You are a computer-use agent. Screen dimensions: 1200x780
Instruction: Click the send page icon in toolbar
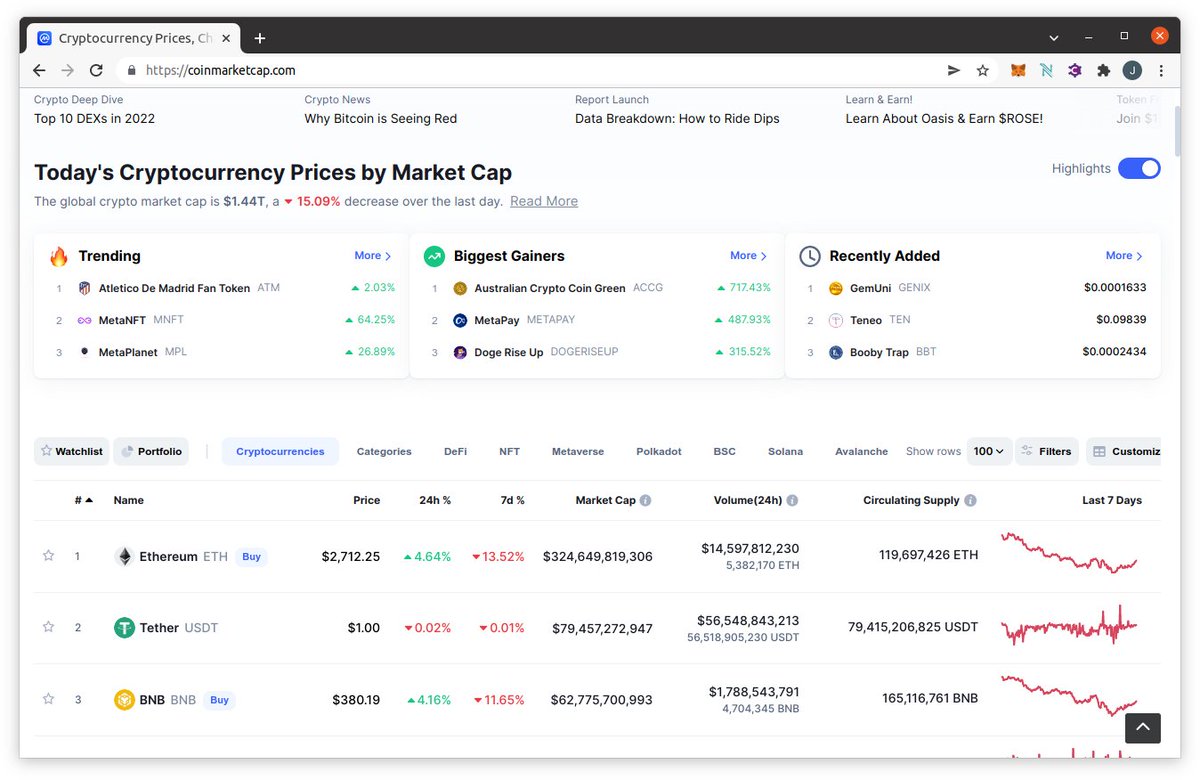[x=953, y=70]
